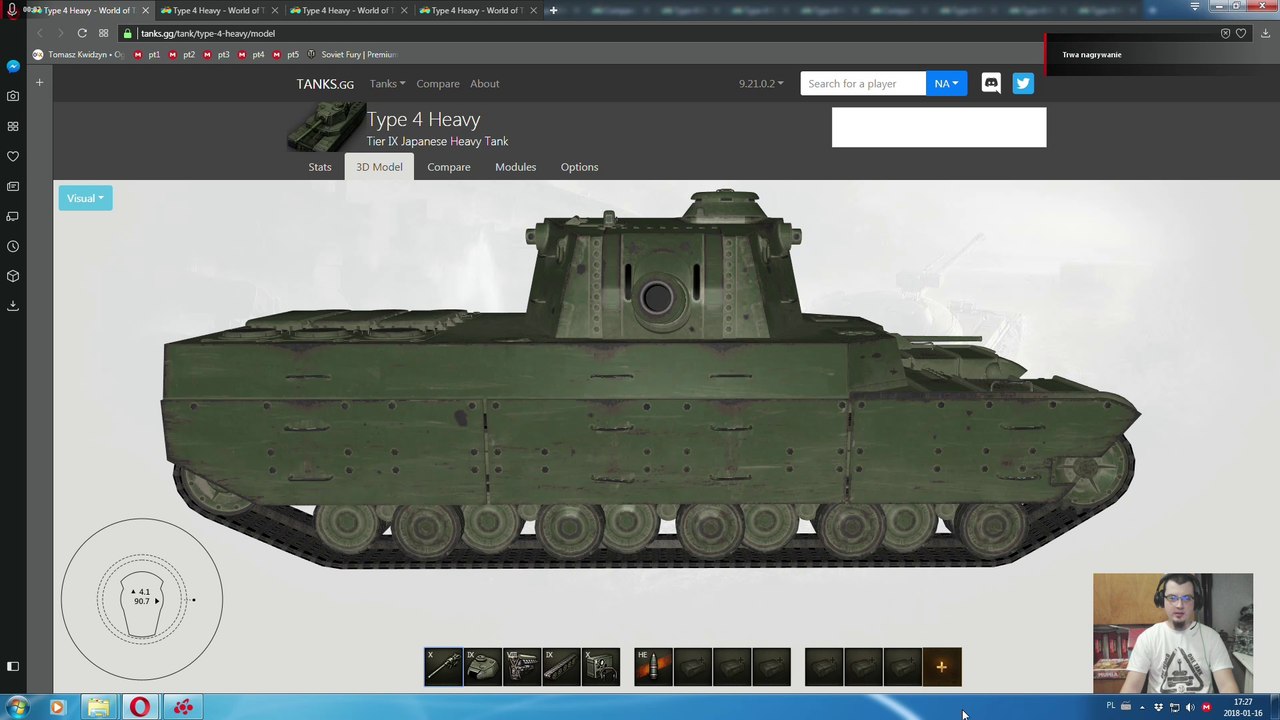Close the first Type 4 Heavy browser tab

[145, 10]
